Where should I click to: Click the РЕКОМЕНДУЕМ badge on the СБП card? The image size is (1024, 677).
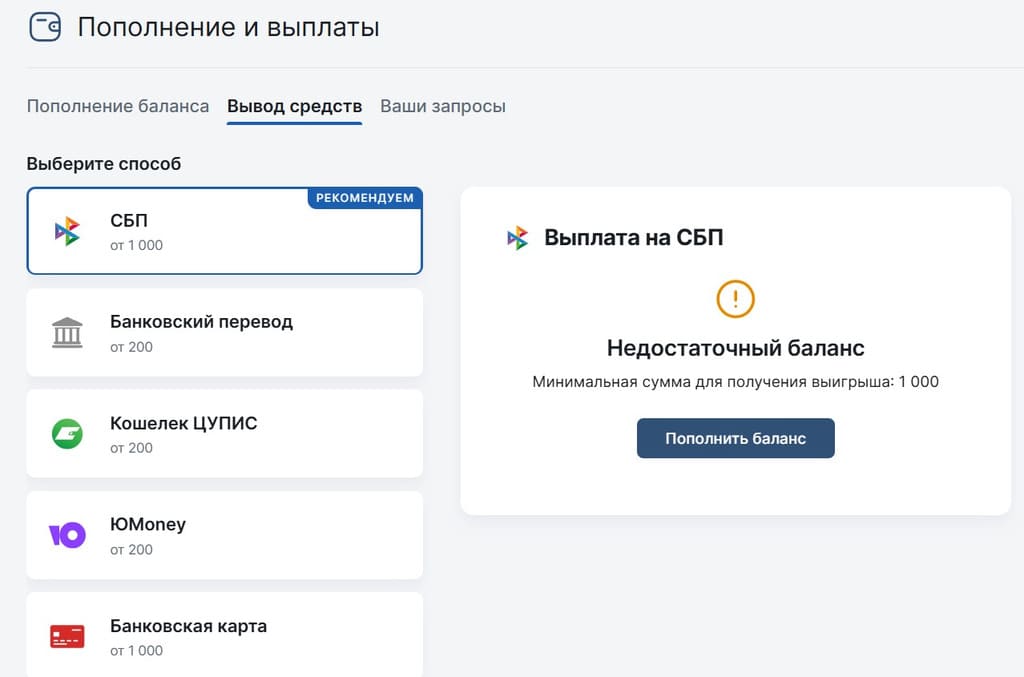click(365, 198)
